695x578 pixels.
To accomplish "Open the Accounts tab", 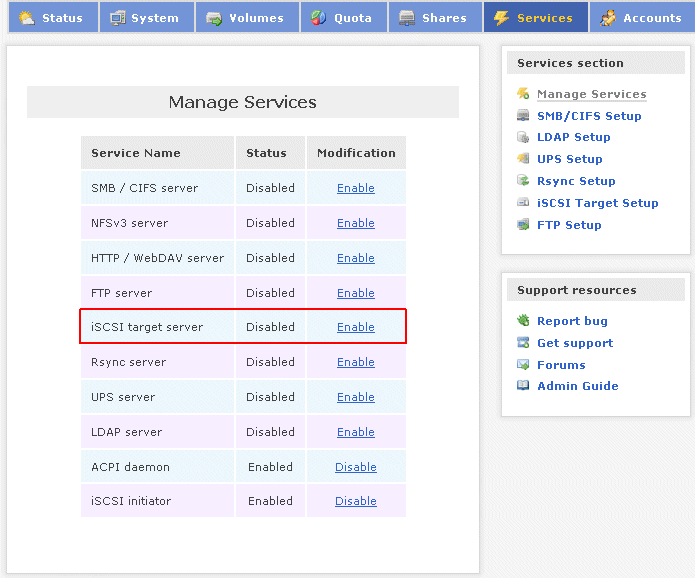I will [641, 18].
